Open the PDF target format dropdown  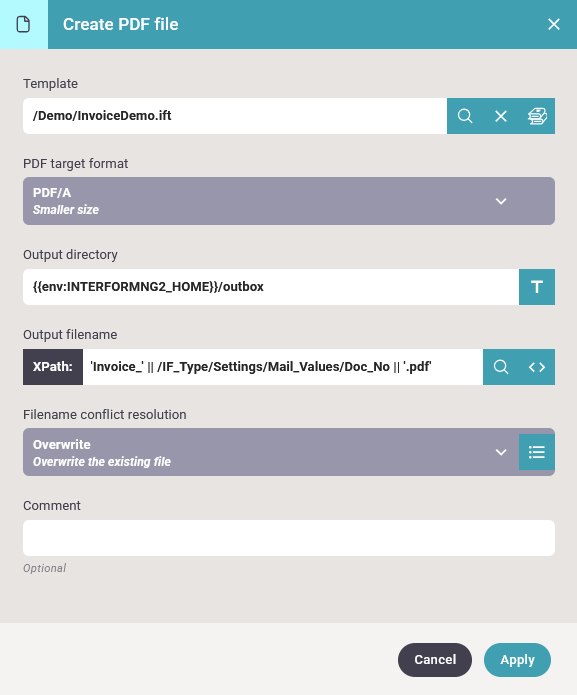289,201
